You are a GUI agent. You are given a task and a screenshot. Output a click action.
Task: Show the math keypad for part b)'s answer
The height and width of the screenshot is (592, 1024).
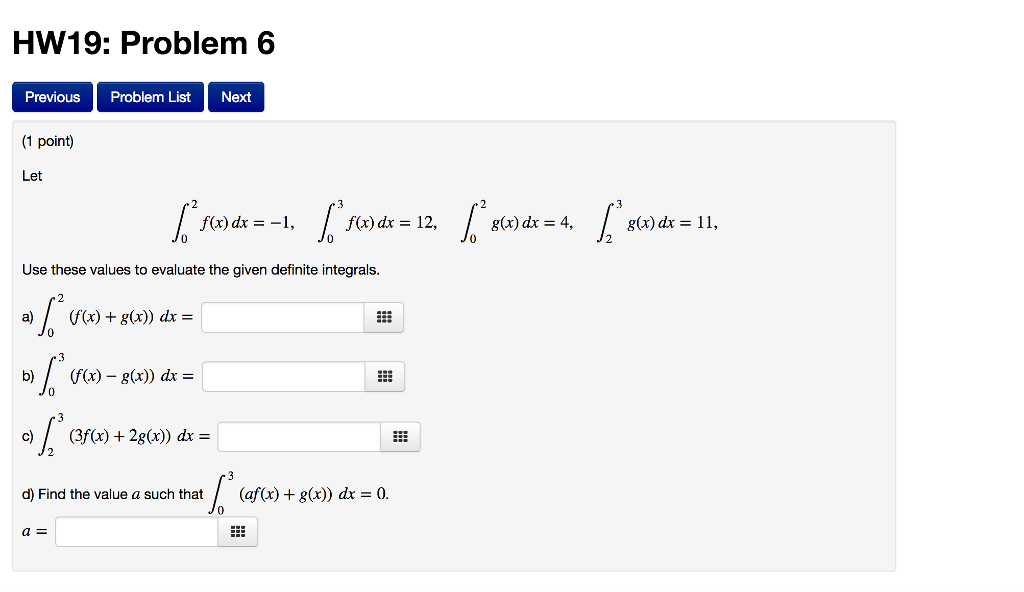tap(383, 376)
